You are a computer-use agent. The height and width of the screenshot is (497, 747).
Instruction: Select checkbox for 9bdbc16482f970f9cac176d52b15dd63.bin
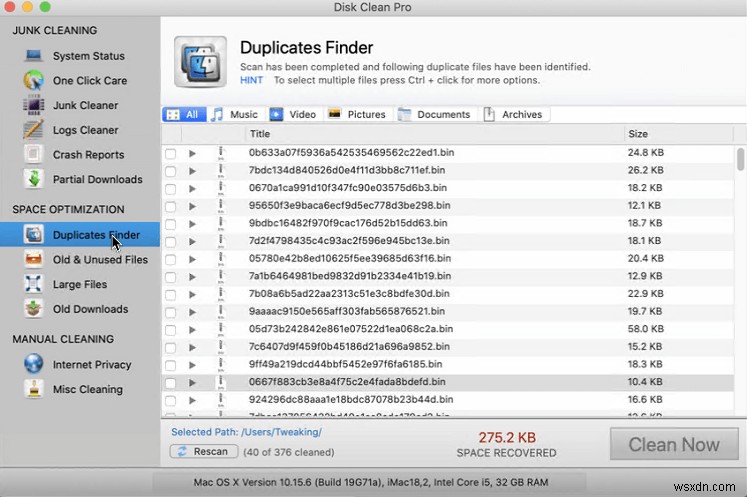(x=170, y=224)
